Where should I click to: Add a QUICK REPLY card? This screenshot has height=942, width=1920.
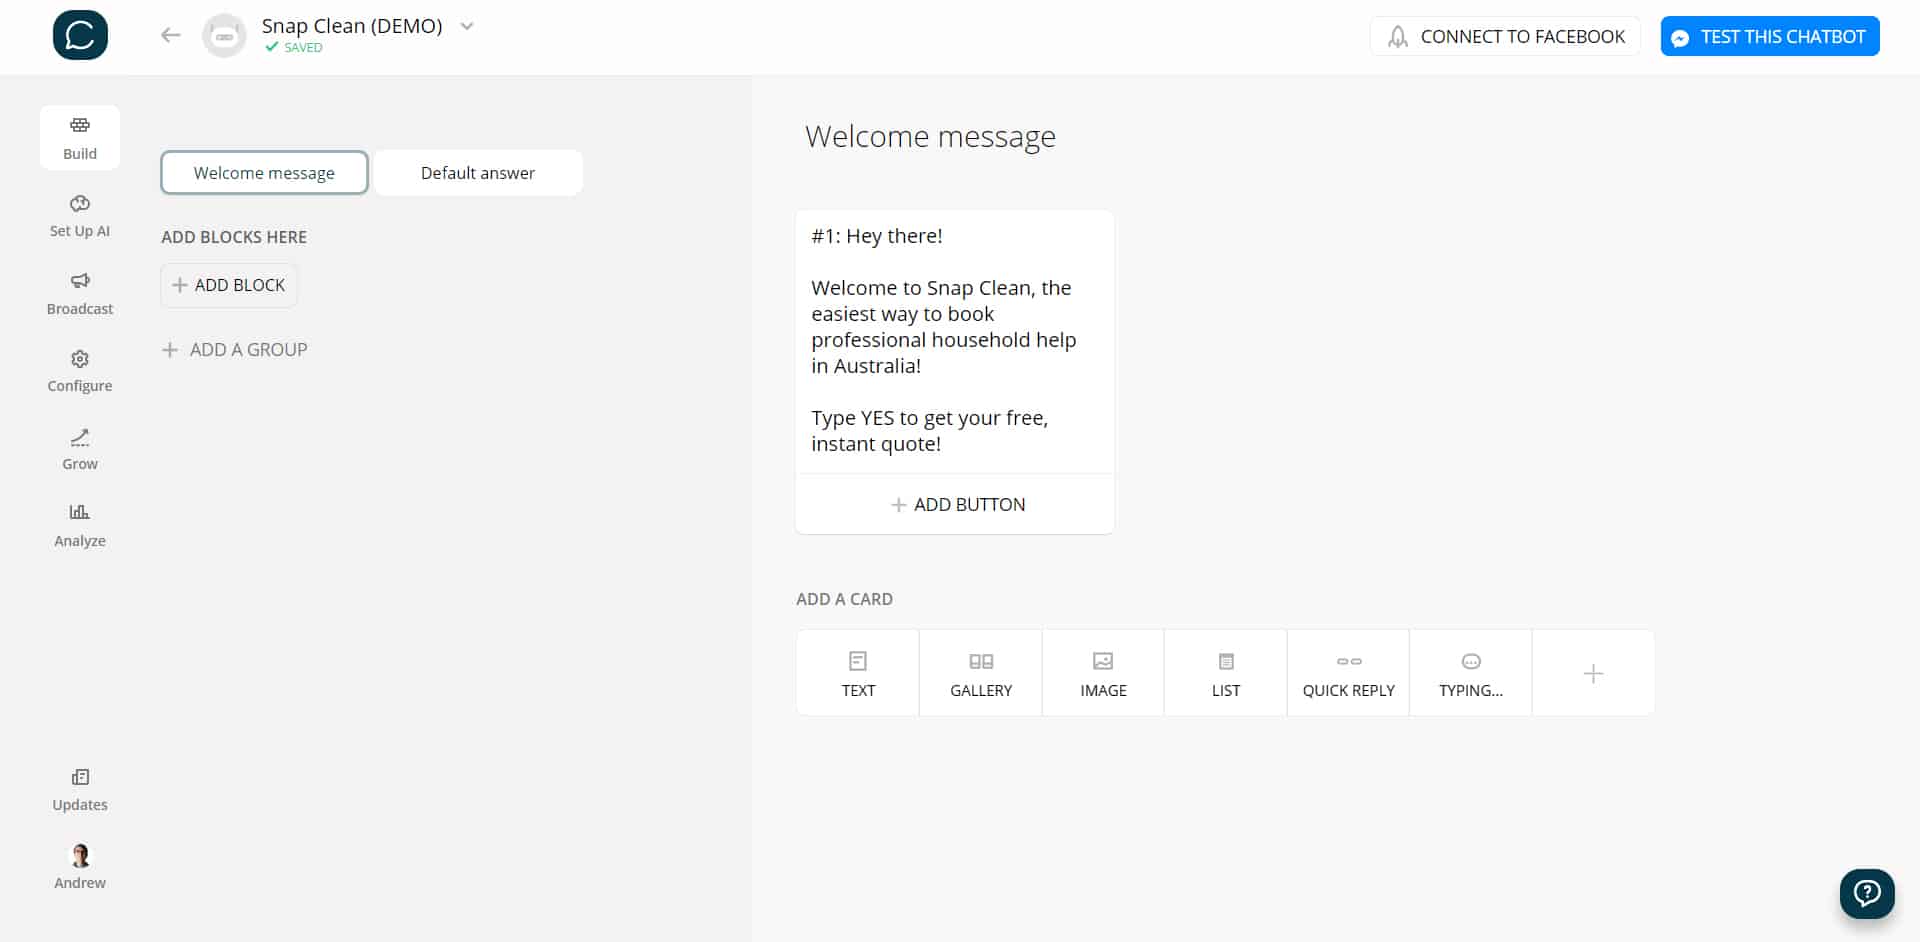tap(1348, 673)
